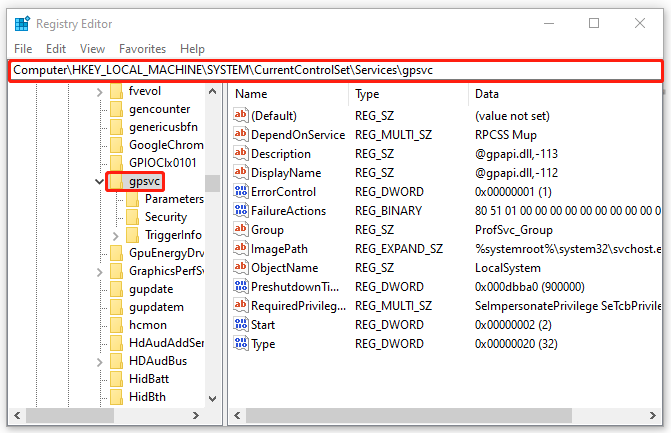Select the ImagePath value name
Image resolution: width=671 pixels, height=433 pixels.
click(279, 249)
